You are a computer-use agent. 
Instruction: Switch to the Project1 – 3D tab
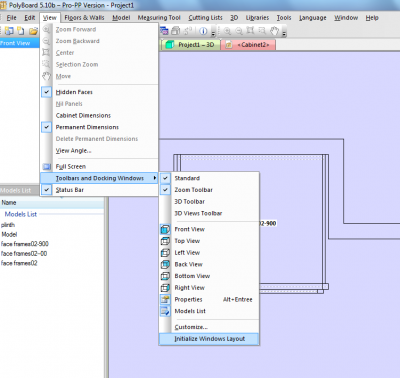[191, 45]
